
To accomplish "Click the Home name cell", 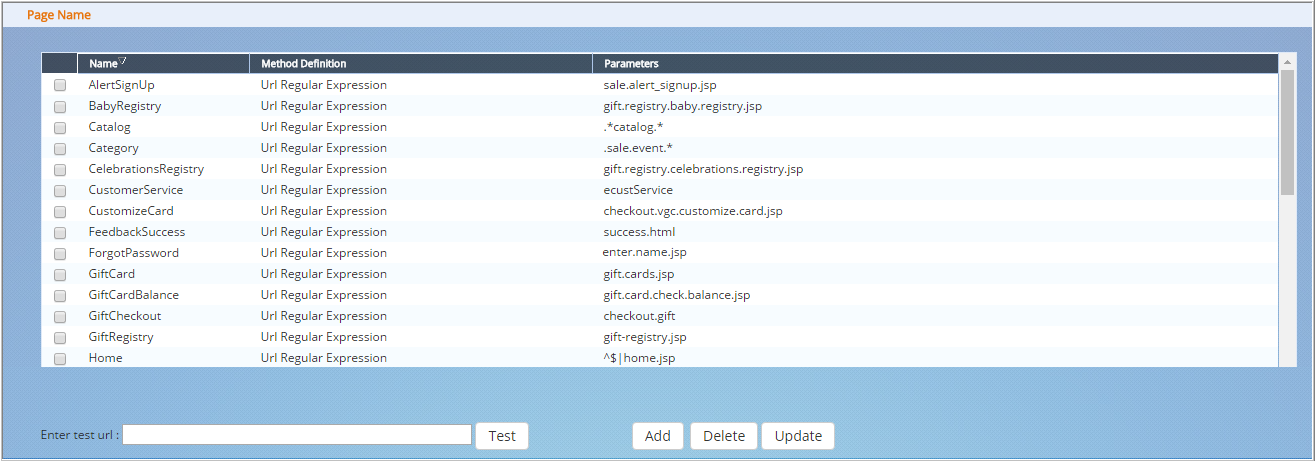I will click(105, 358).
